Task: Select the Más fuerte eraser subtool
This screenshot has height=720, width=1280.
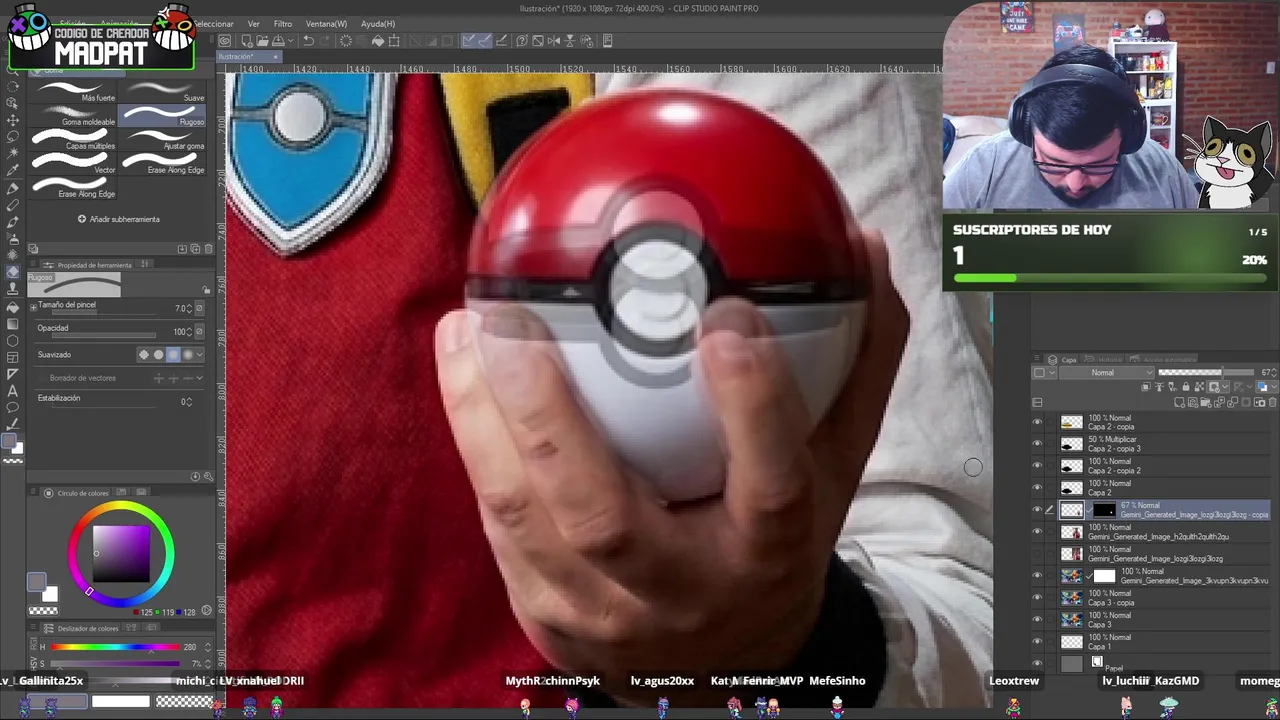Action: (x=73, y=91)
